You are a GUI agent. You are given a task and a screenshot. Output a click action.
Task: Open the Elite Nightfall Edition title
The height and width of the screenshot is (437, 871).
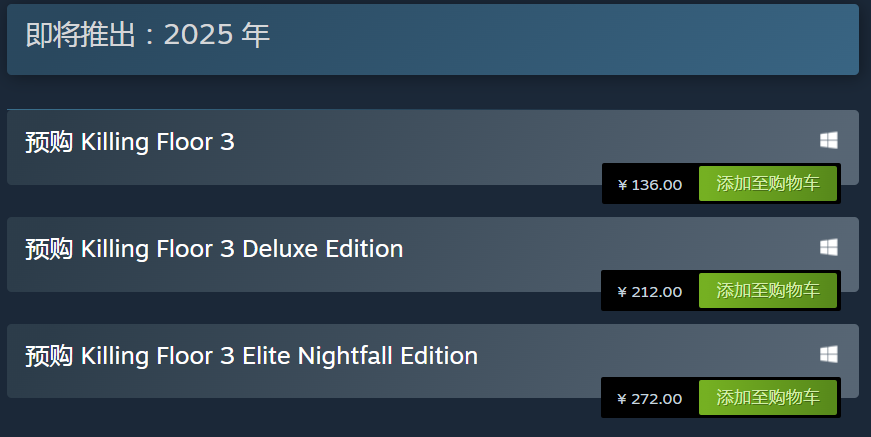coord(251,355)
